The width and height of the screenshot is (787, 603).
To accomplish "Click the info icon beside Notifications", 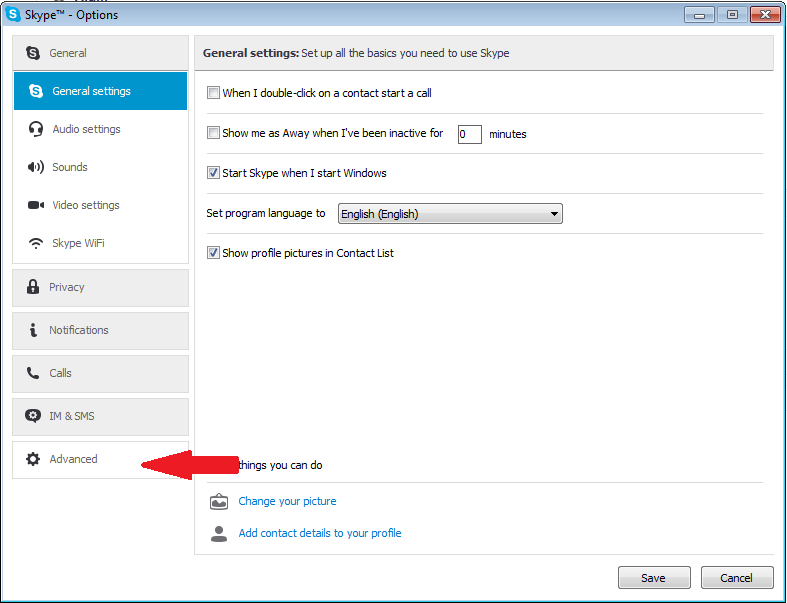I will click(33, 330).
